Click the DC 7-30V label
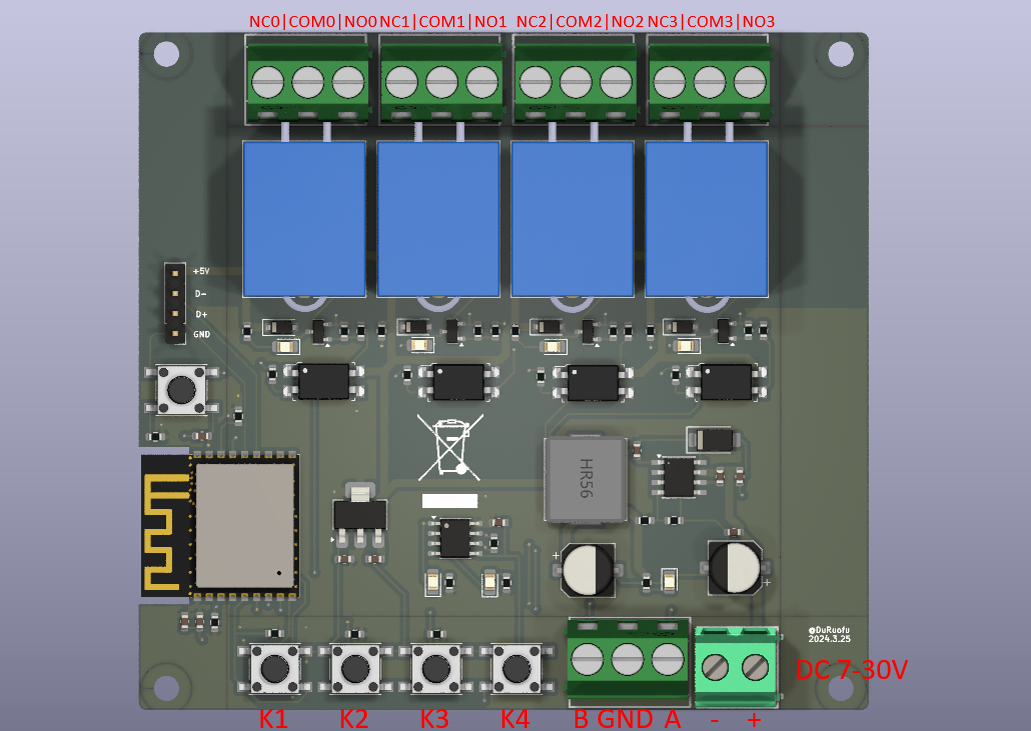The height and width of the screenshot is (731, 1031). tap(851, 670)
